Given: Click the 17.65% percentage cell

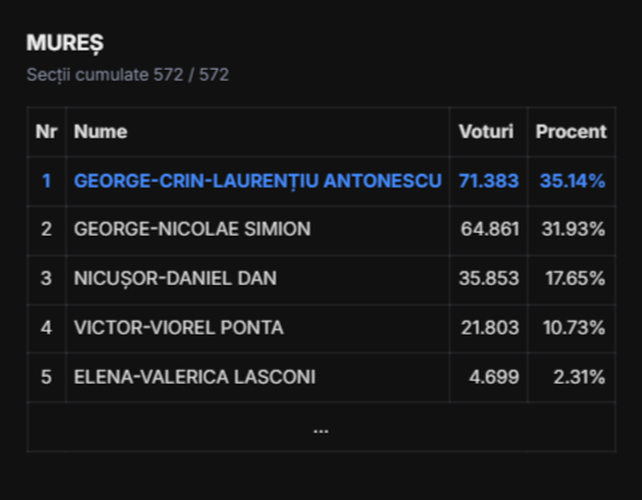Looking at the screenshot, I should (575, 278).
